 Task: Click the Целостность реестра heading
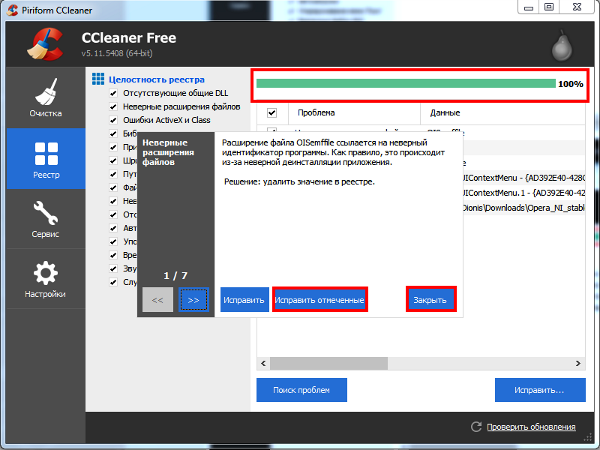click(x=157, y=80)
